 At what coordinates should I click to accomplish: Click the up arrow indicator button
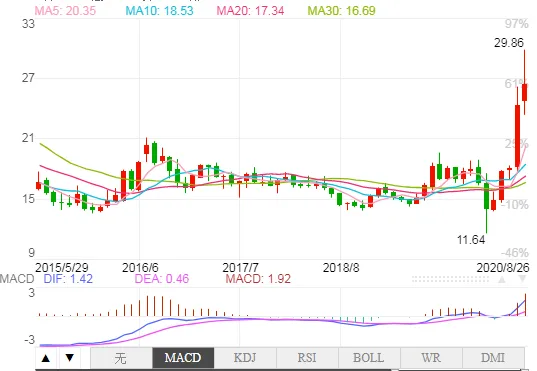(x=46, y=358)
